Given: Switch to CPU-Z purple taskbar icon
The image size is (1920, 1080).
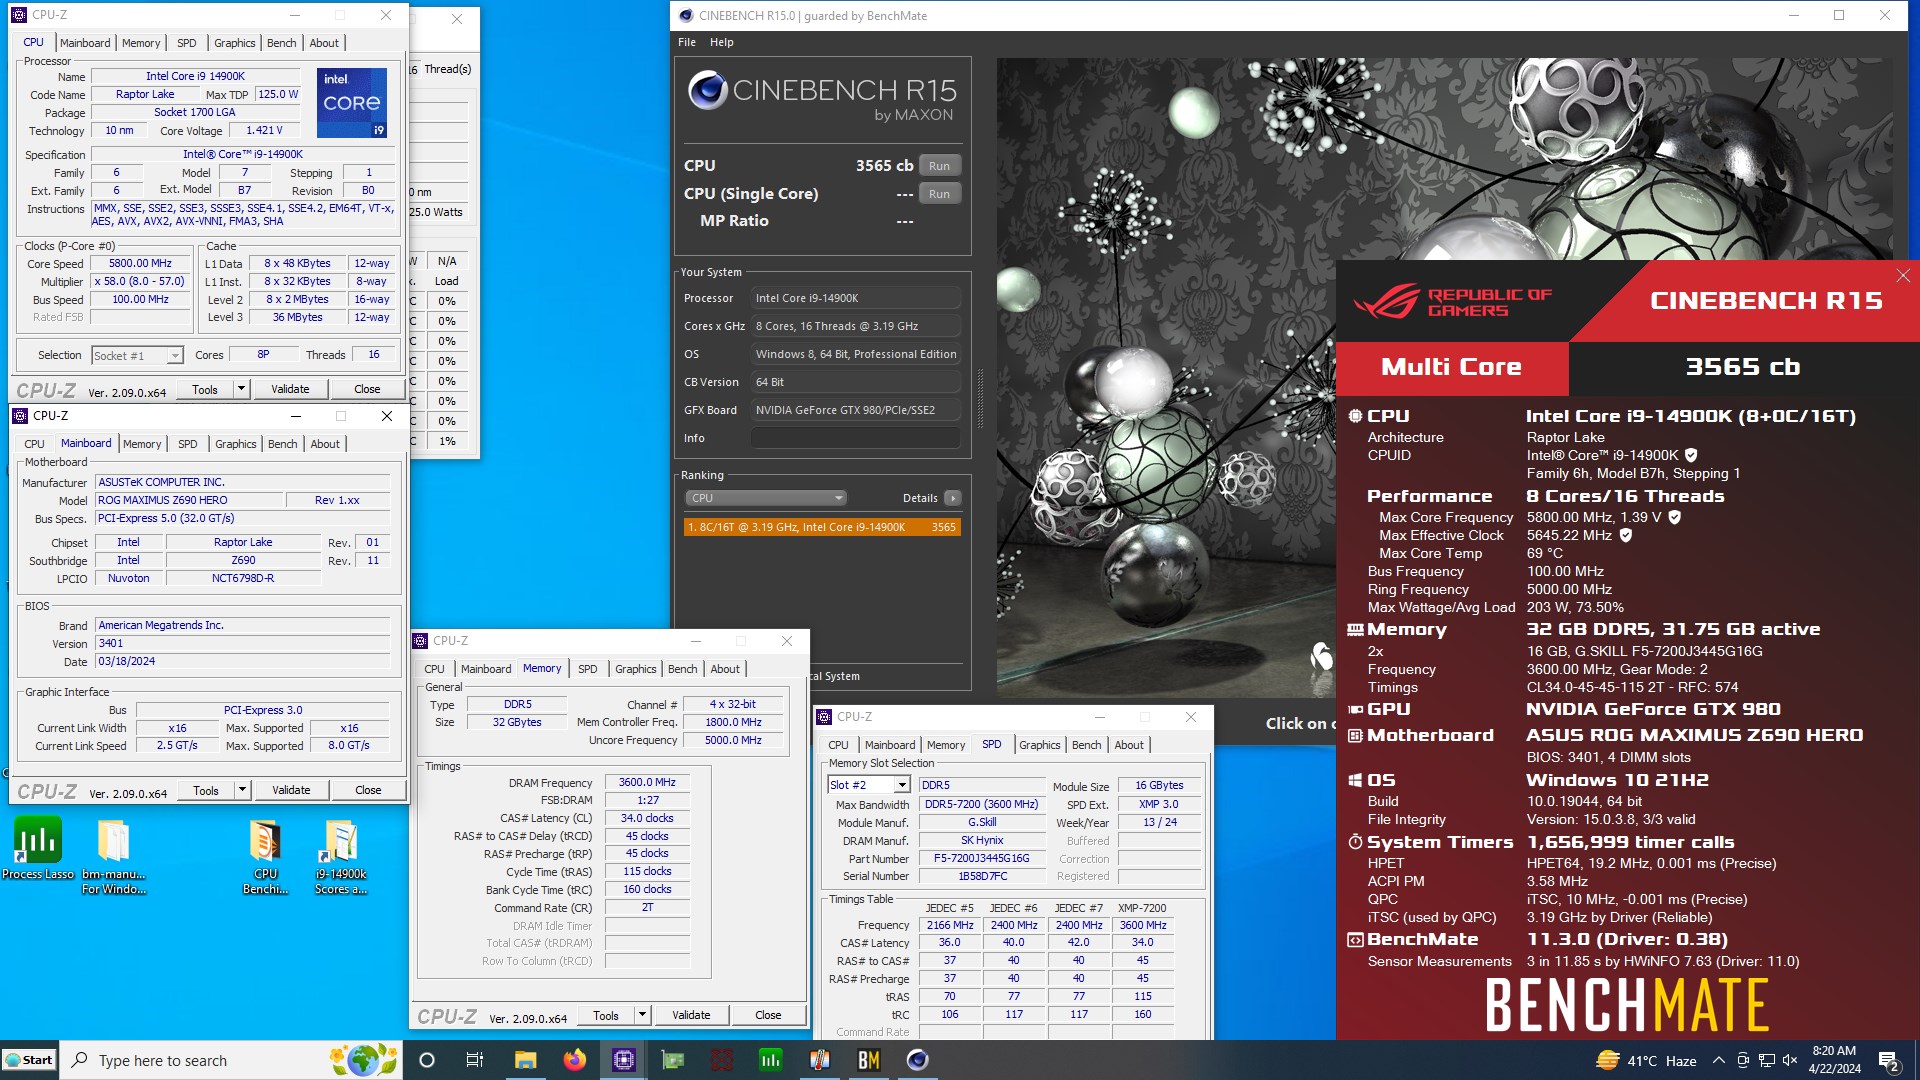Looking at the screenshot, I should [624, 1060].
